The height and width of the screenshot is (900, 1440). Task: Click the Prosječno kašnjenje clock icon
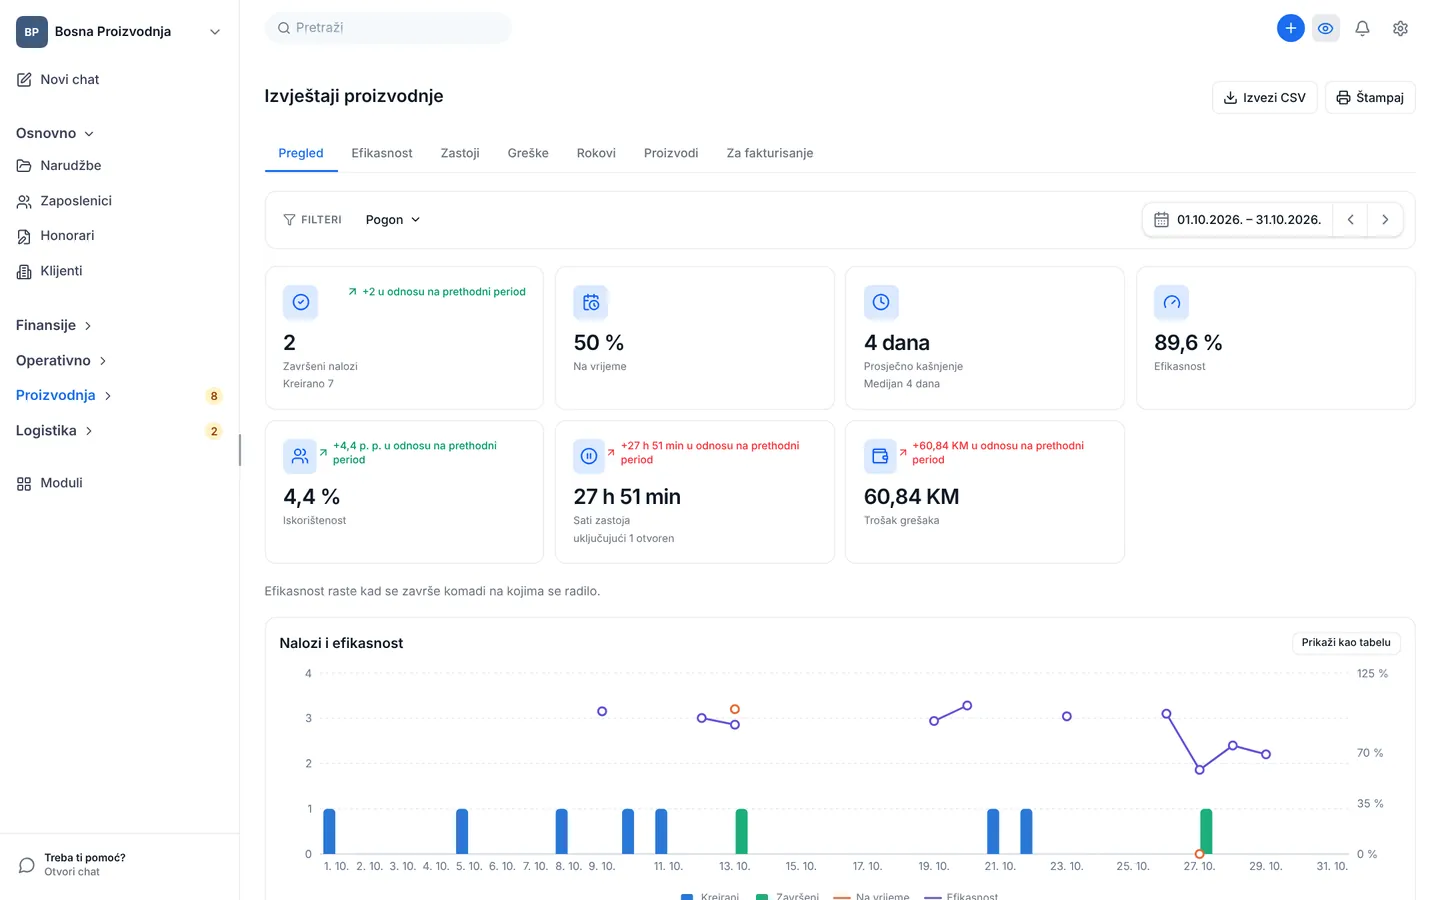pyautogui.click(x=881, y=302)
